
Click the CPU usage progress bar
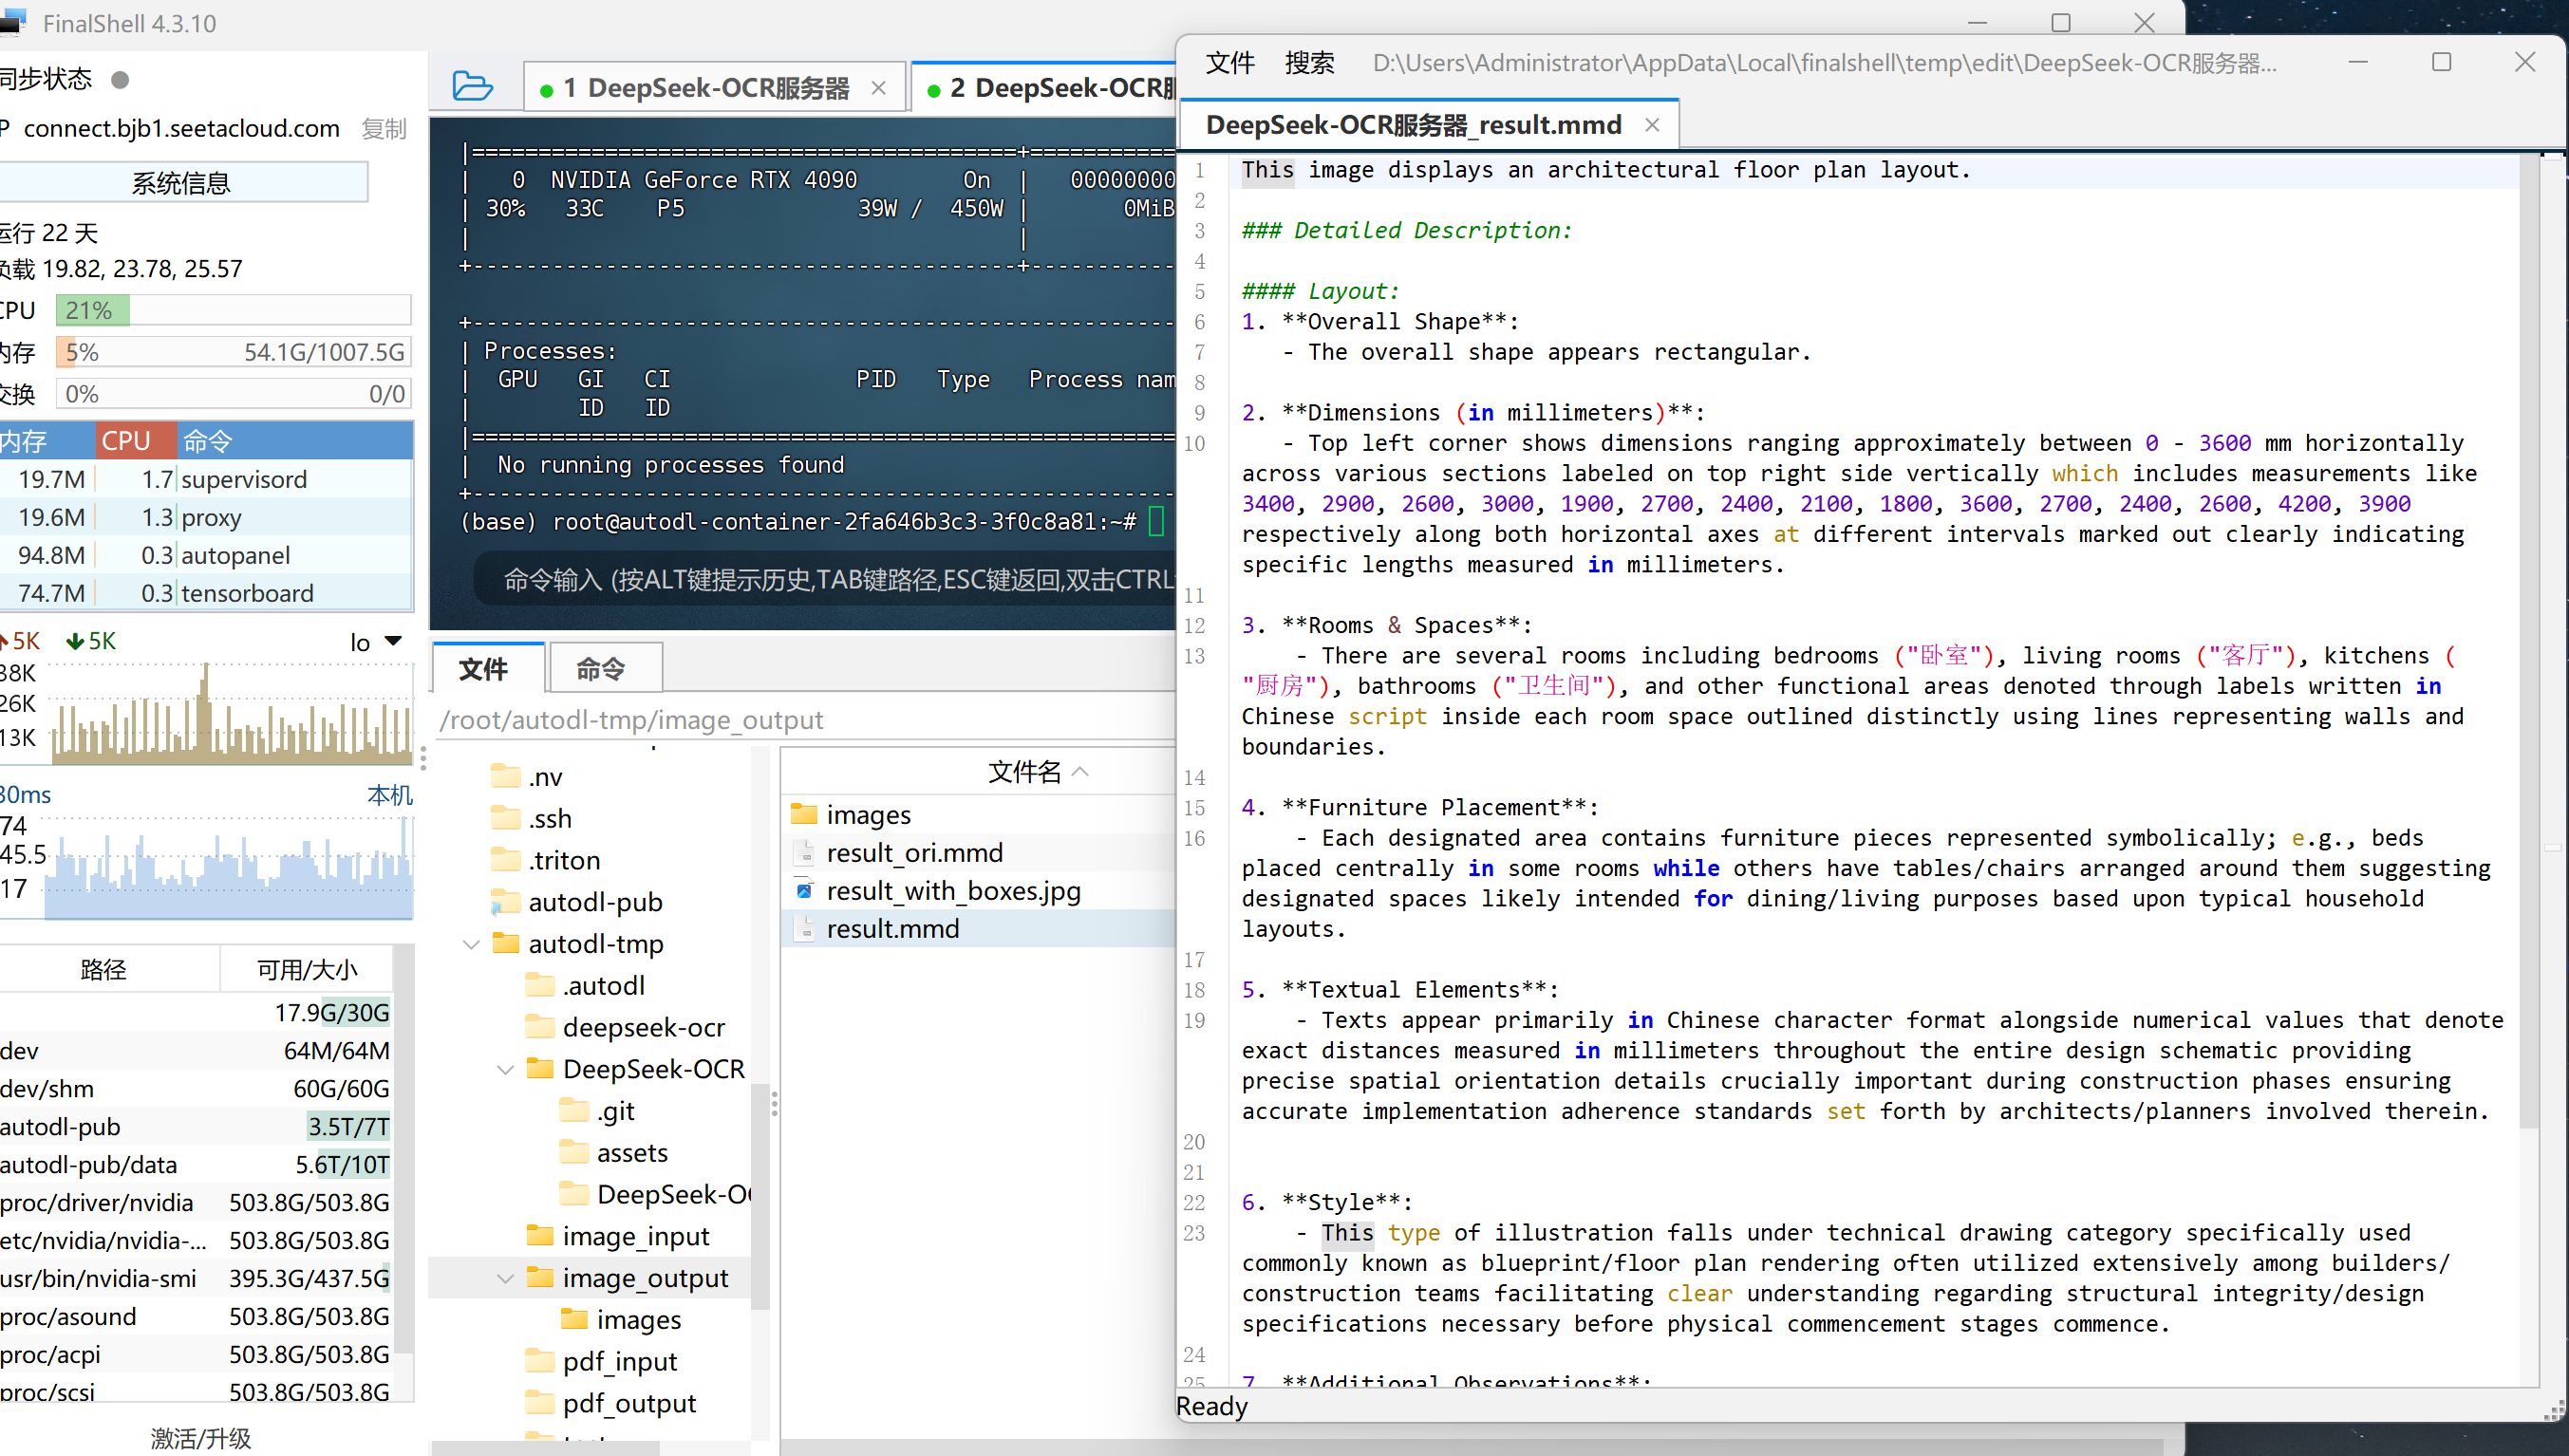pos(233,310)
